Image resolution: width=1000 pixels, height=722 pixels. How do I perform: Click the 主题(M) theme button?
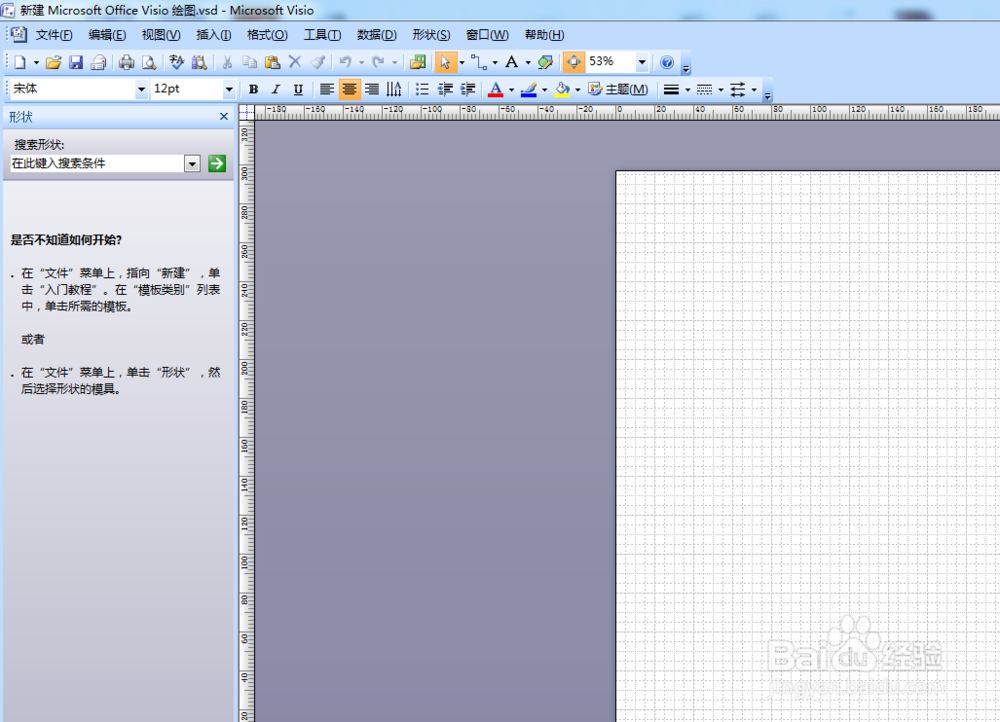click(x=618, y=90)
